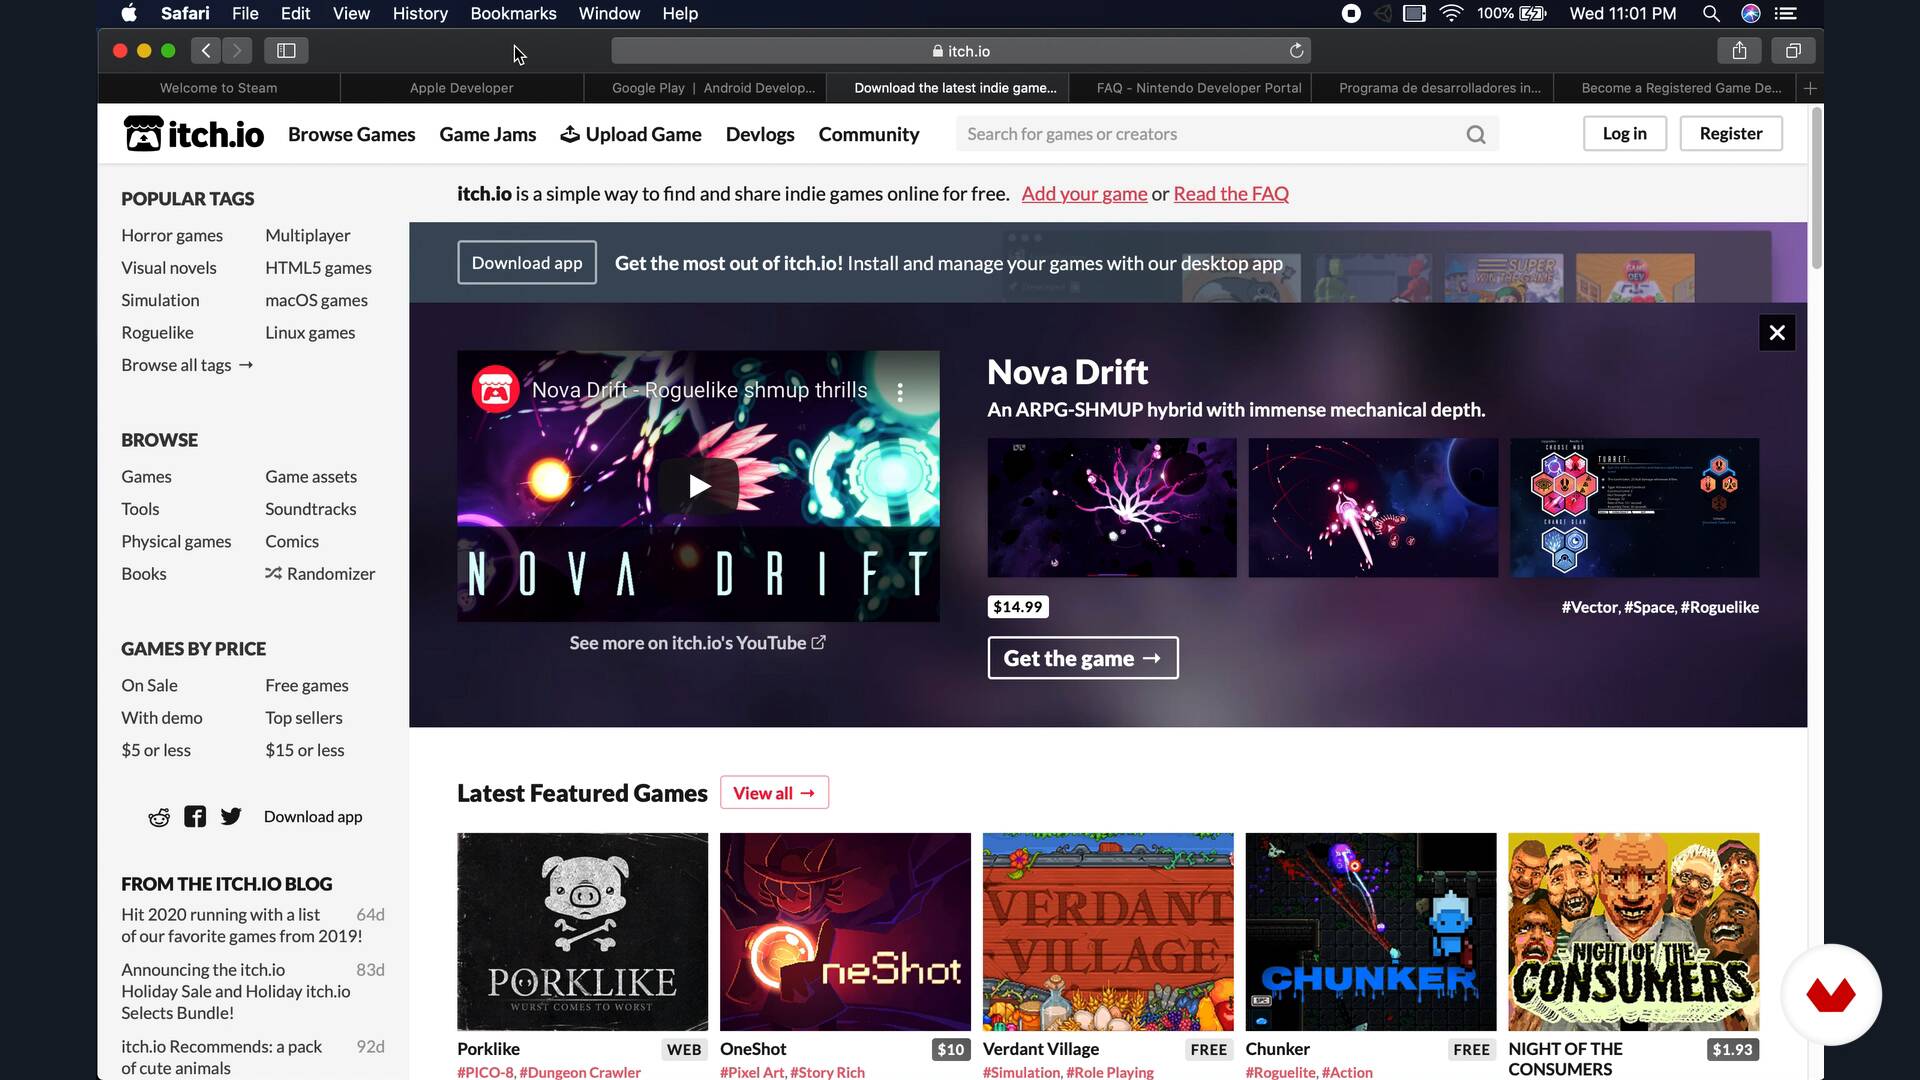Show all tabs overview button

click(x=1793, y=50)
